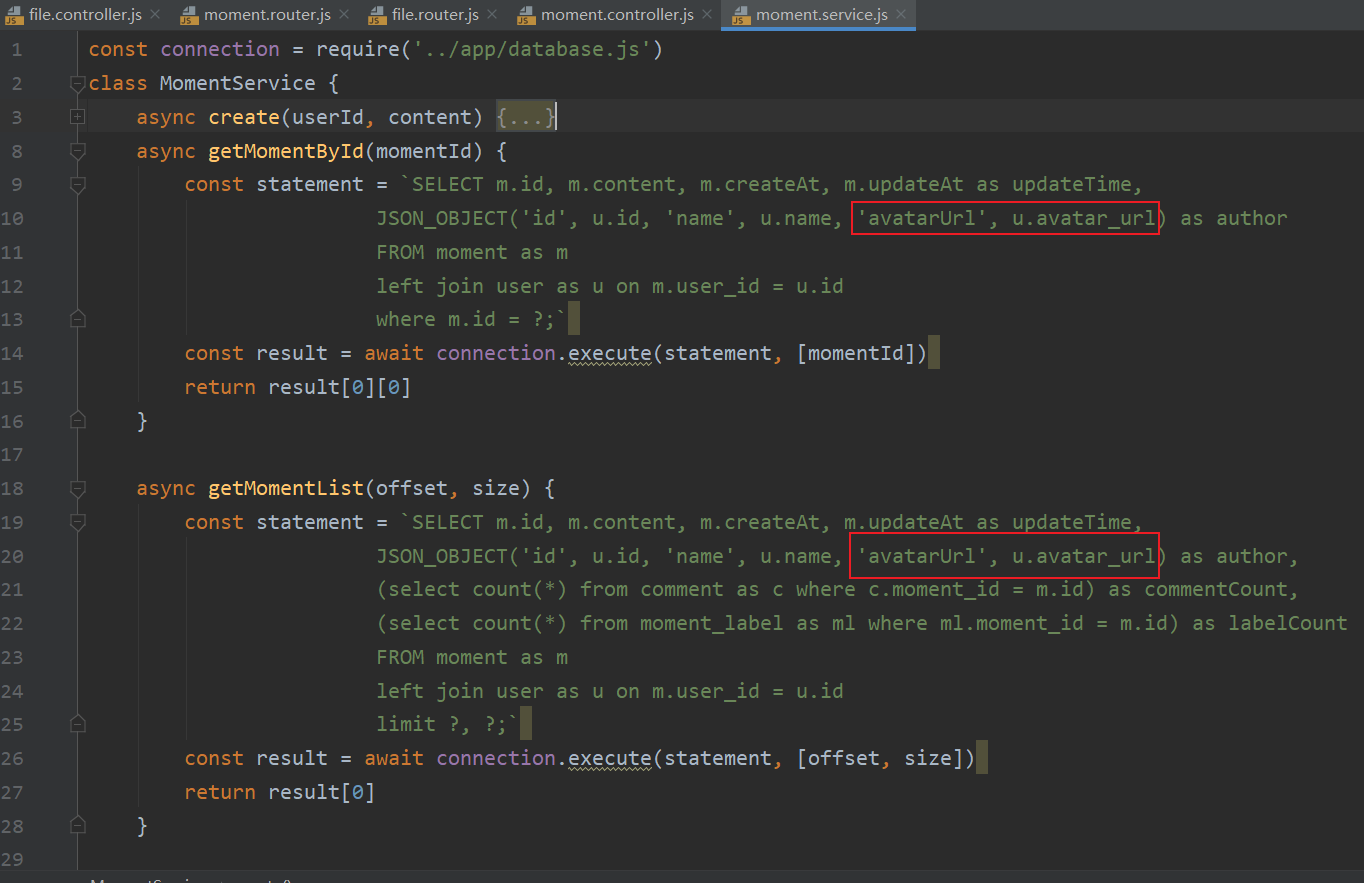The width and height of the screenshot is (1364, 883).
Task: Click the fold end marker on line 13
Action: coord(78,320)
